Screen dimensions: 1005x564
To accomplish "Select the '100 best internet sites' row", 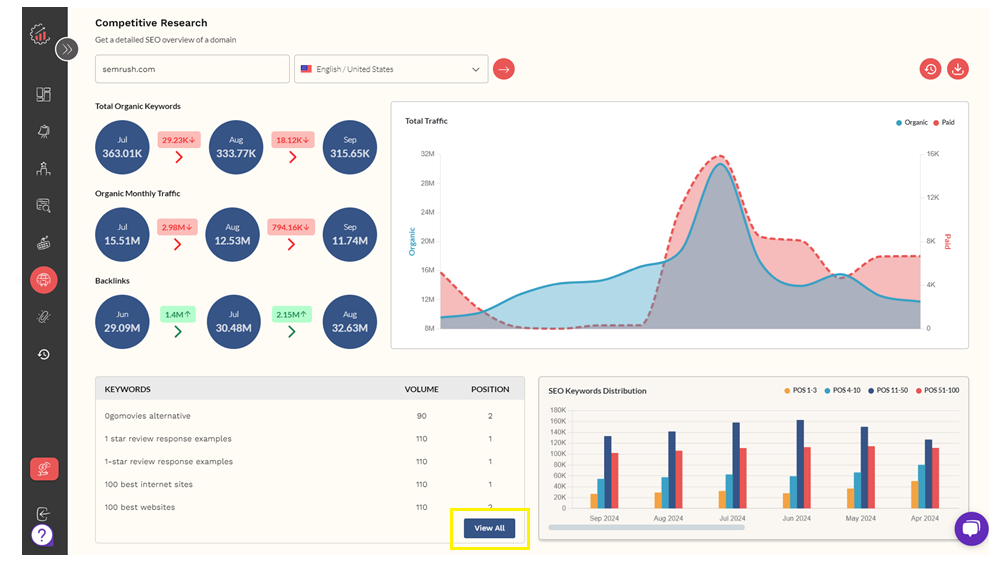I will click(x=310, y=485).
